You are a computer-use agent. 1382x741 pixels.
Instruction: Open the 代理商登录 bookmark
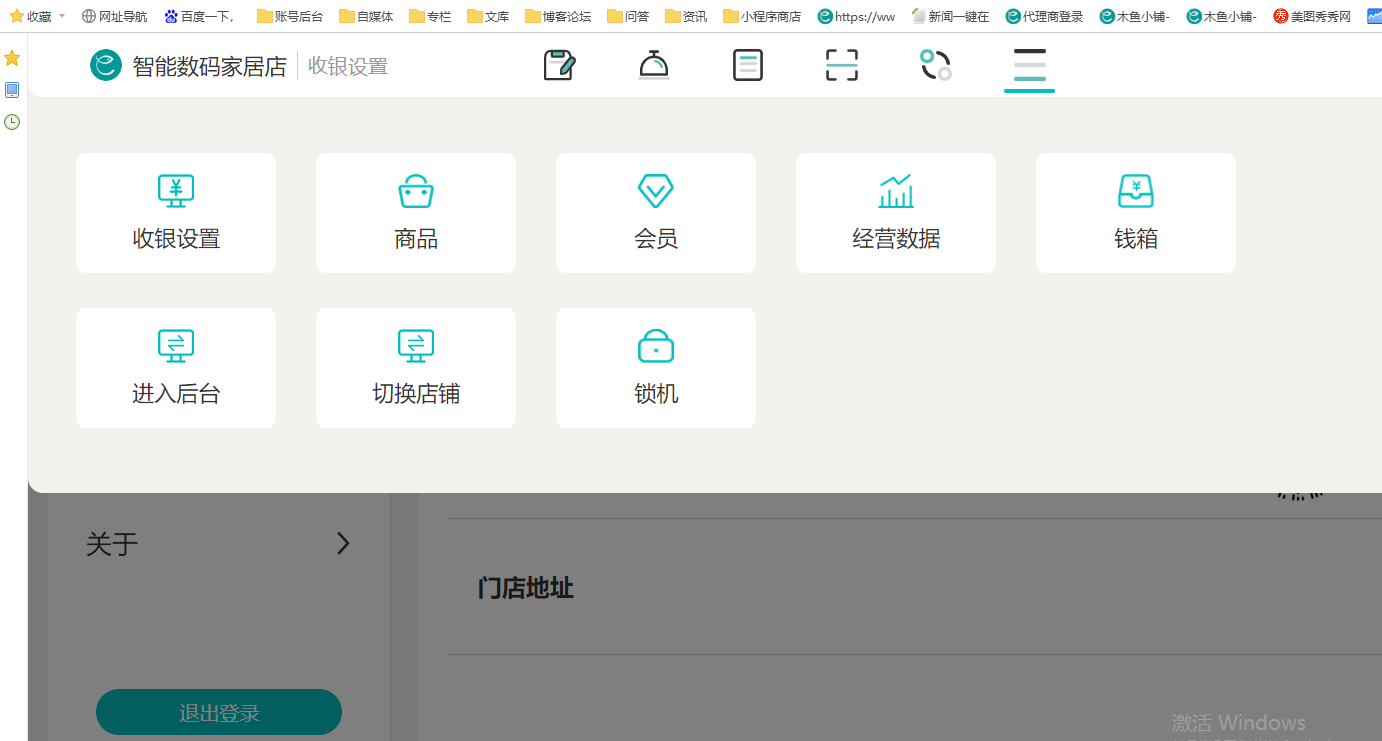point(1044,16)
